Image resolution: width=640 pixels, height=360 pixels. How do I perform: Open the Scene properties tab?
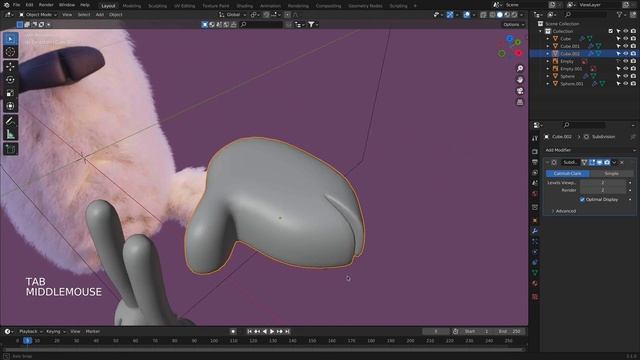tap(535, 183)
